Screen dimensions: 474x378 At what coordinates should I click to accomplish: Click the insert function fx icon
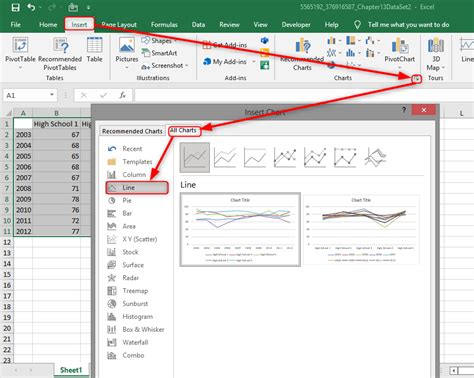coord(123,95)
